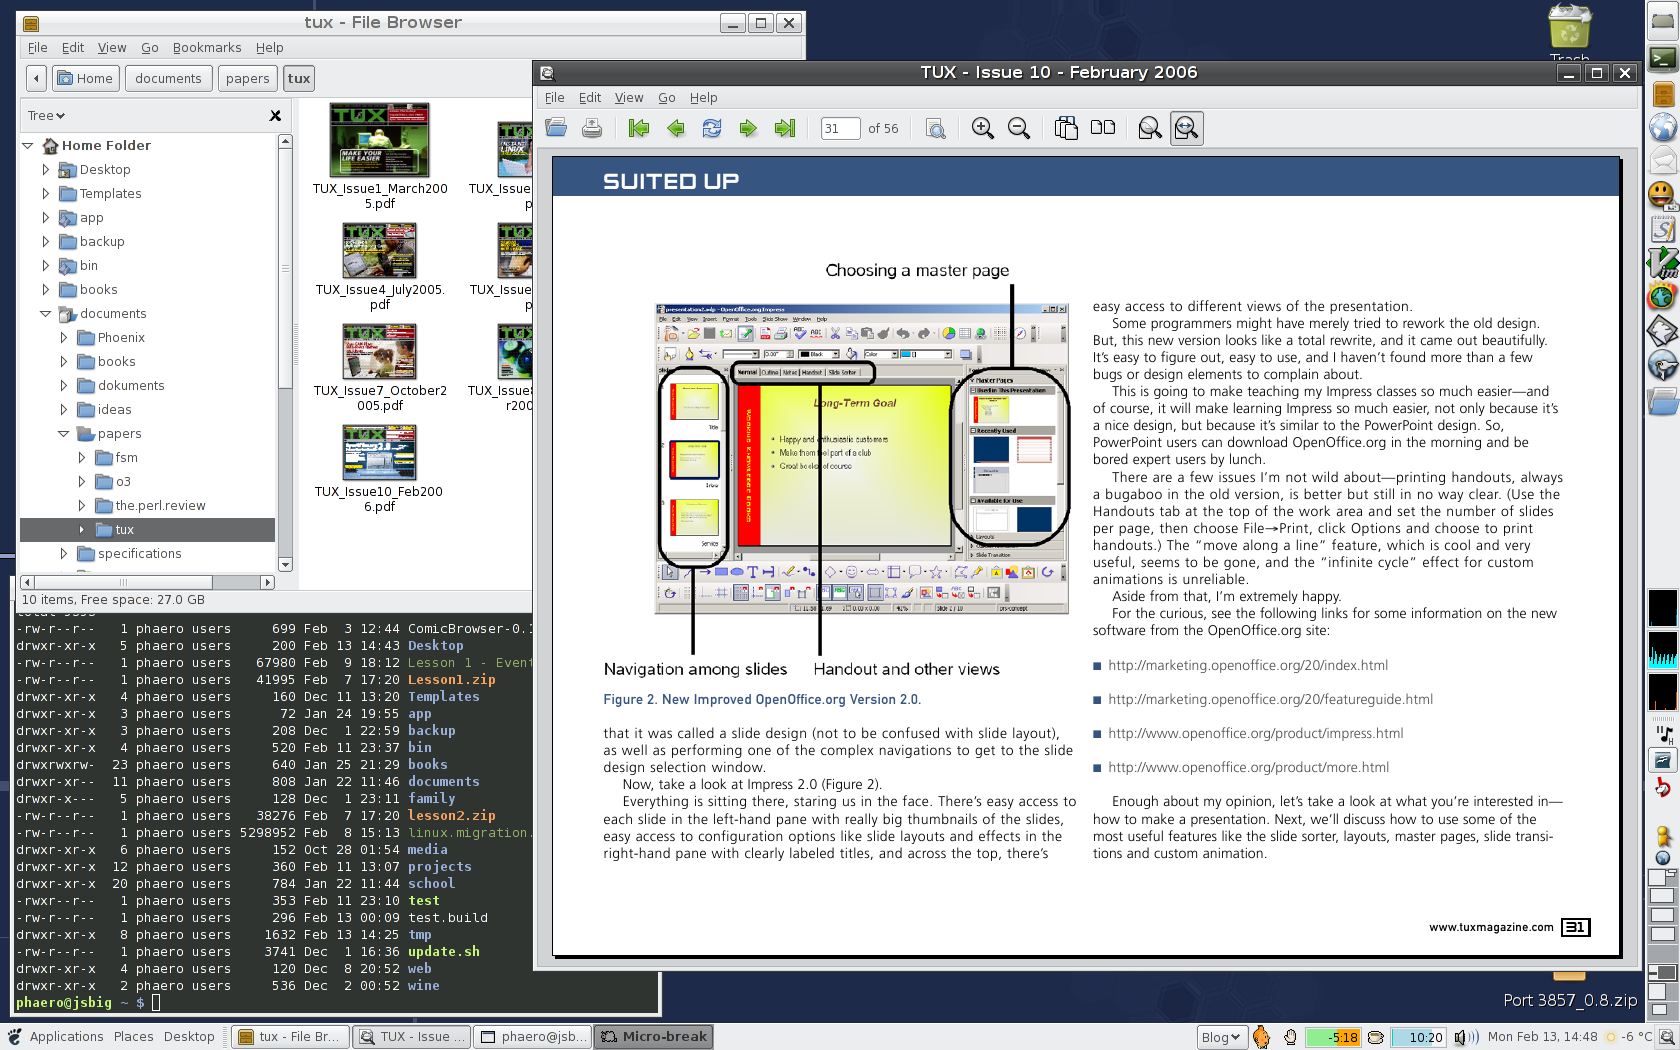Switch to phaero@jsb terminal taskbar button
This screenshot has width=1680, height=1050.
532,1037
